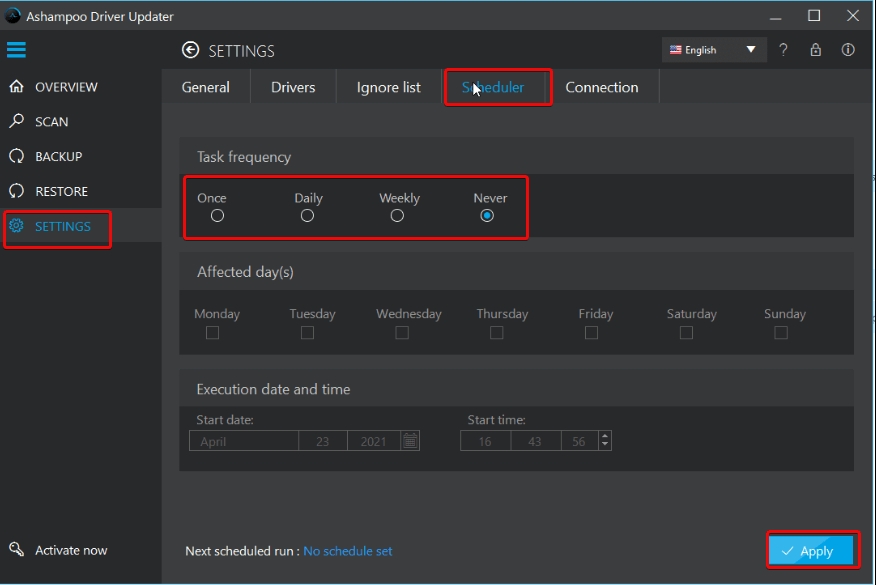Click the start time spinner arrows
Viewport: 876px width, 585px height.
pyautogui.click(x=604, y=441)
